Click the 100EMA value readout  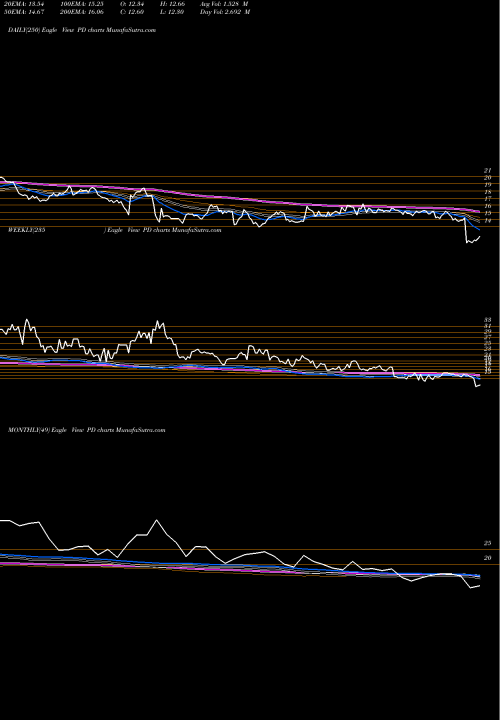[x=84, y=4]
